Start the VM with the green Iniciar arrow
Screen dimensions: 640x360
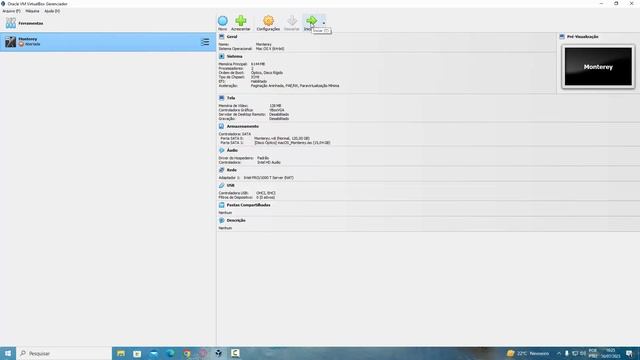(x=311, y=21)
